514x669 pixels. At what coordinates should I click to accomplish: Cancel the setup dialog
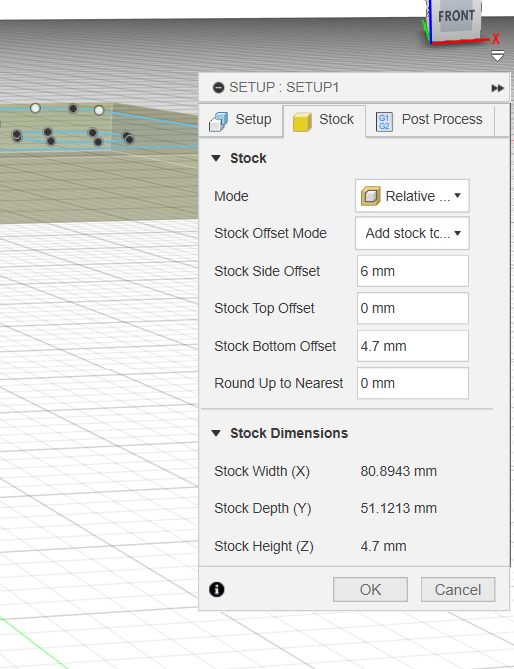coord(458,590)
